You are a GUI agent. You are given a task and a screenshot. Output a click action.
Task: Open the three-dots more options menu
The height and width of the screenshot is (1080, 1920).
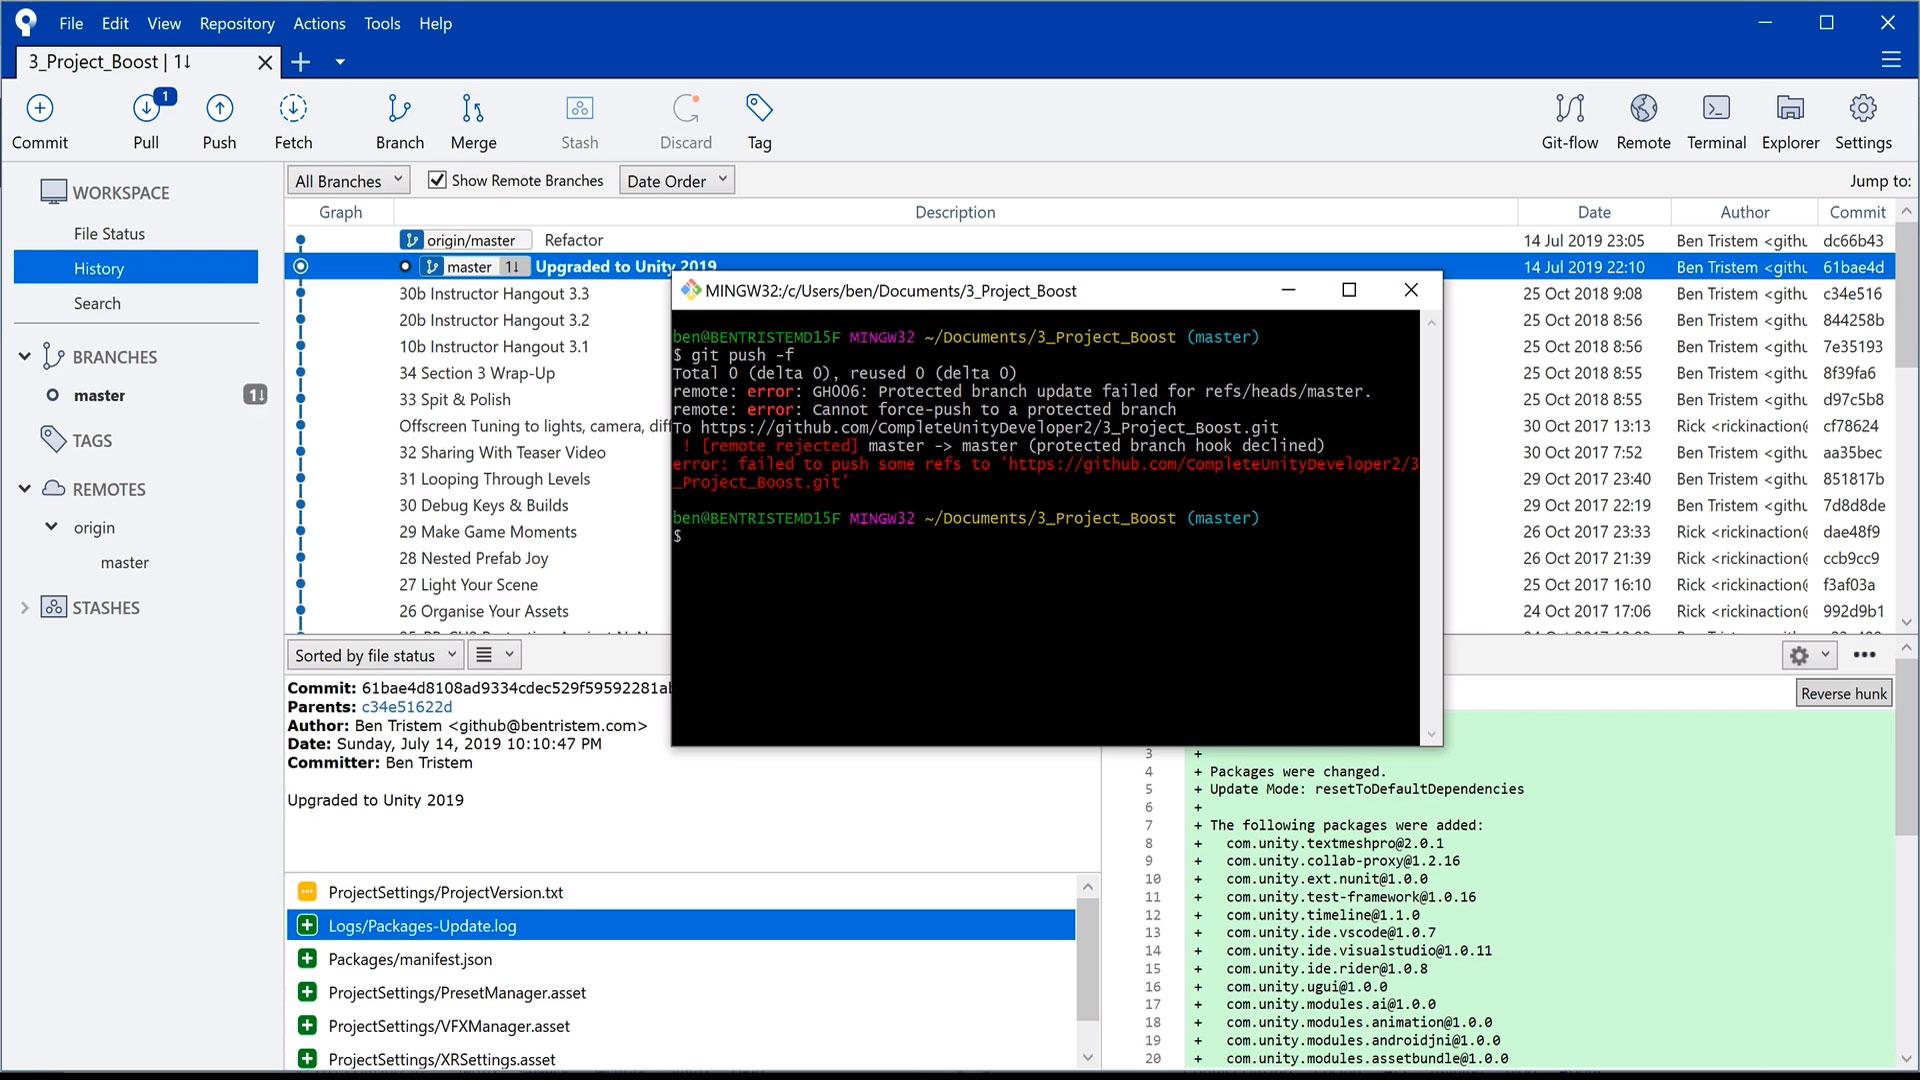click(1864, 655)
